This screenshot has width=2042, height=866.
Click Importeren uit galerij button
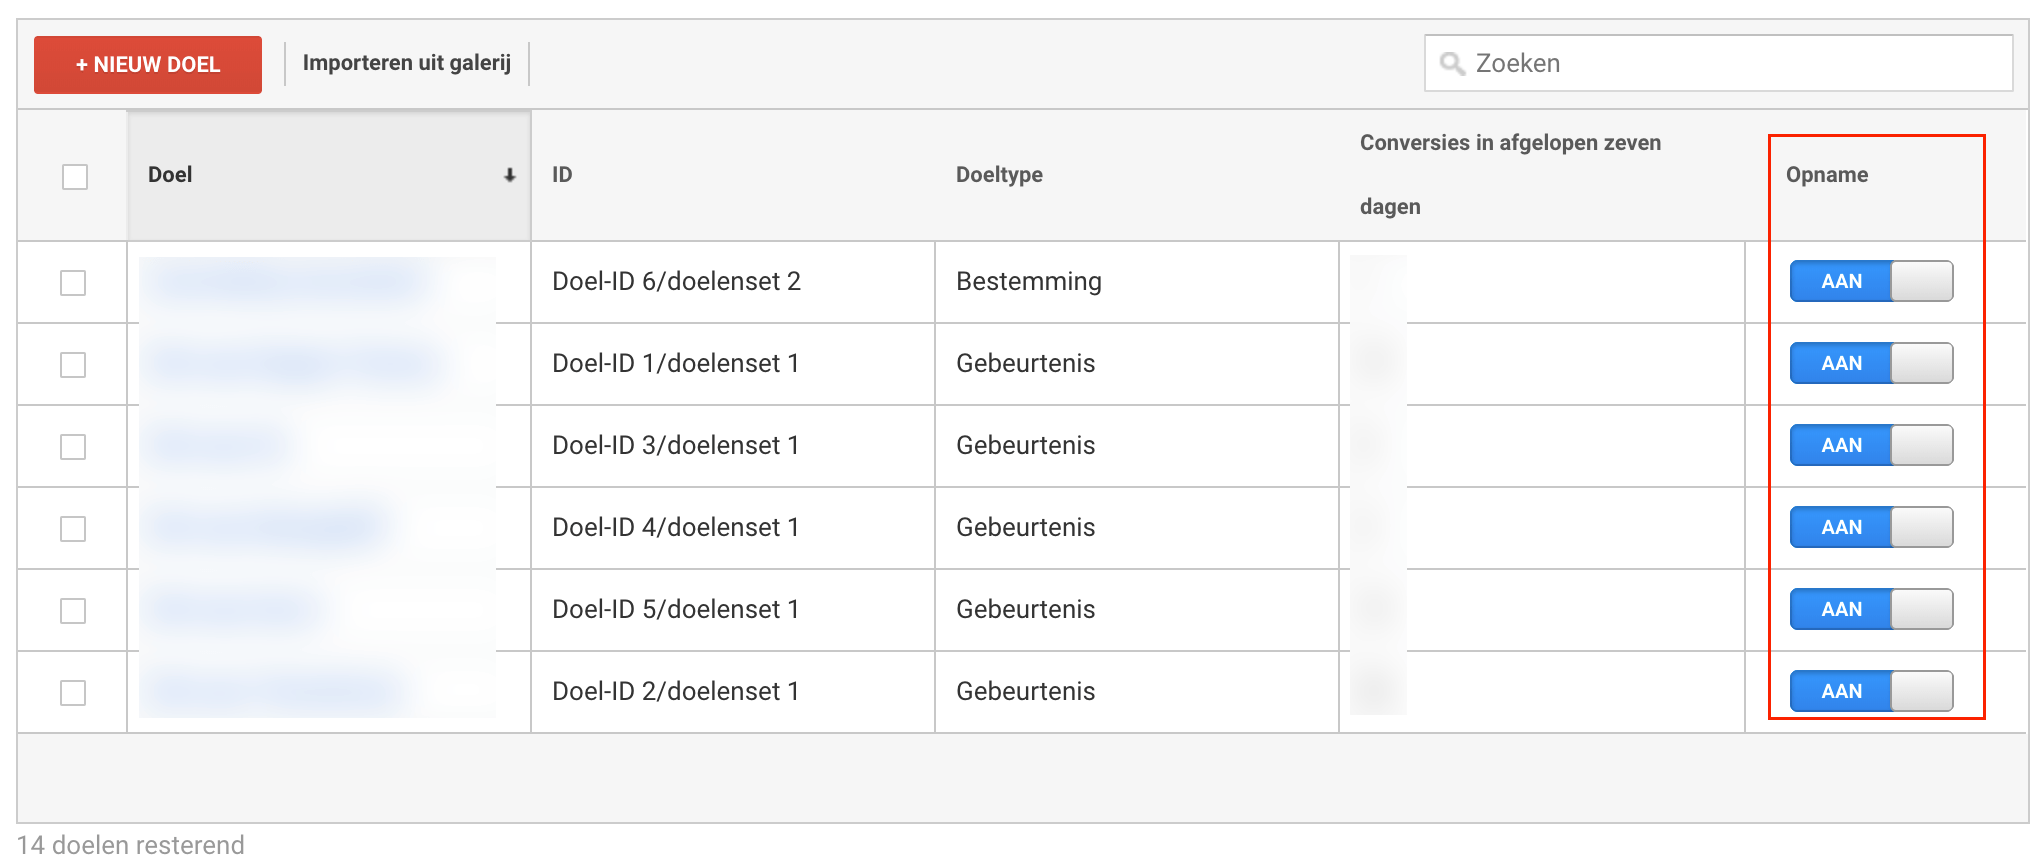(x=406, y=63)
